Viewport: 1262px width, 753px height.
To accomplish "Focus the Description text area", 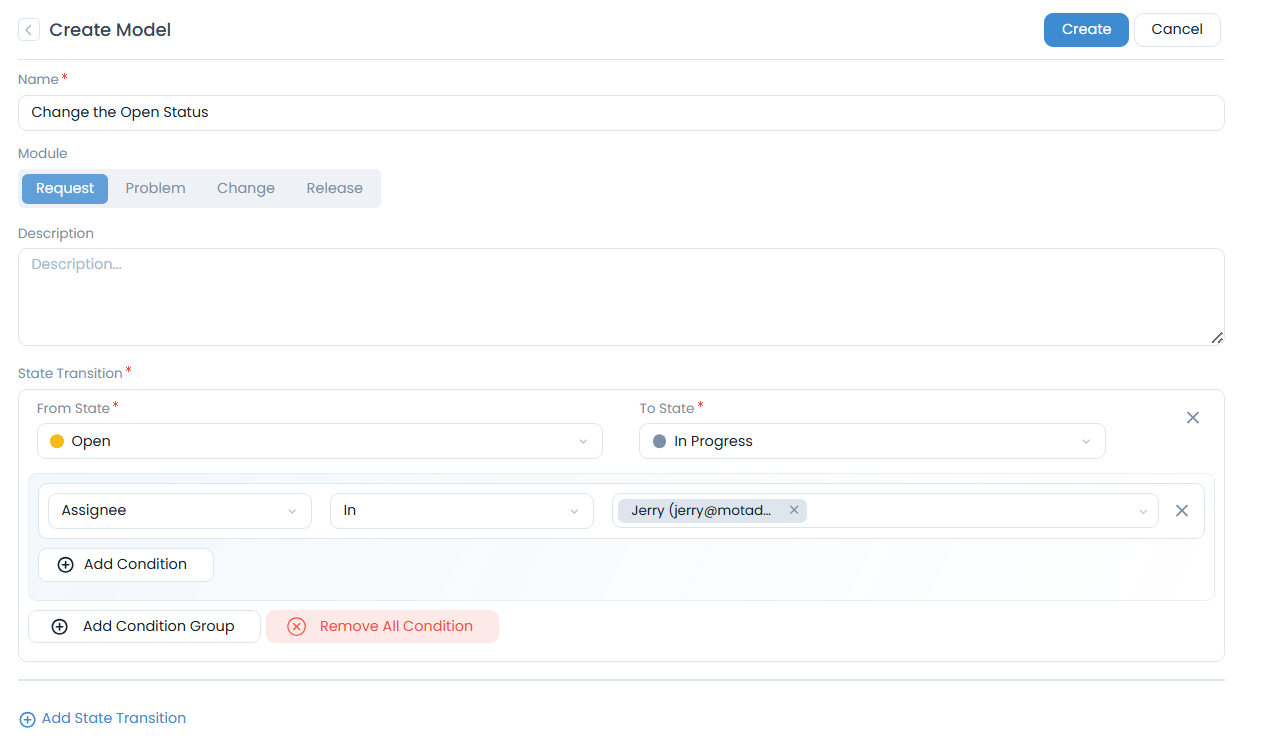I will point(620,296).
